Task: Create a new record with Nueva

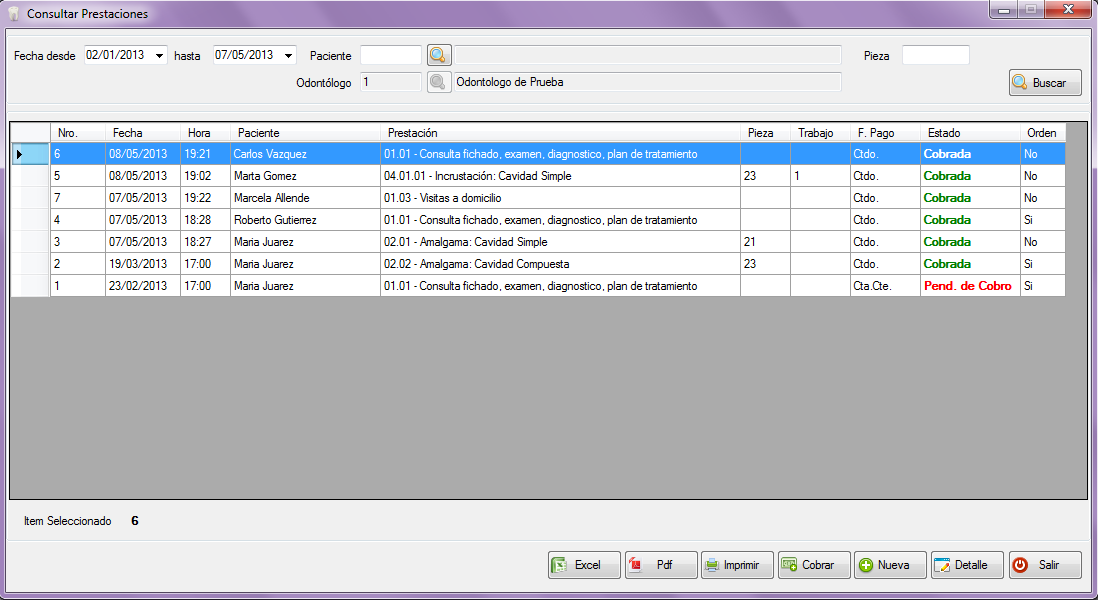Action: [890, 565]
